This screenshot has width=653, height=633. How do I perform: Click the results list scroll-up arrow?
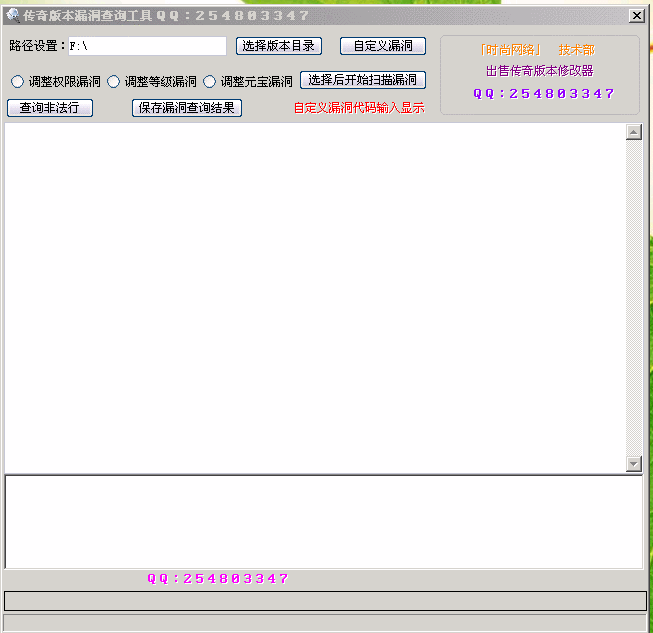(x=633, y=132)
